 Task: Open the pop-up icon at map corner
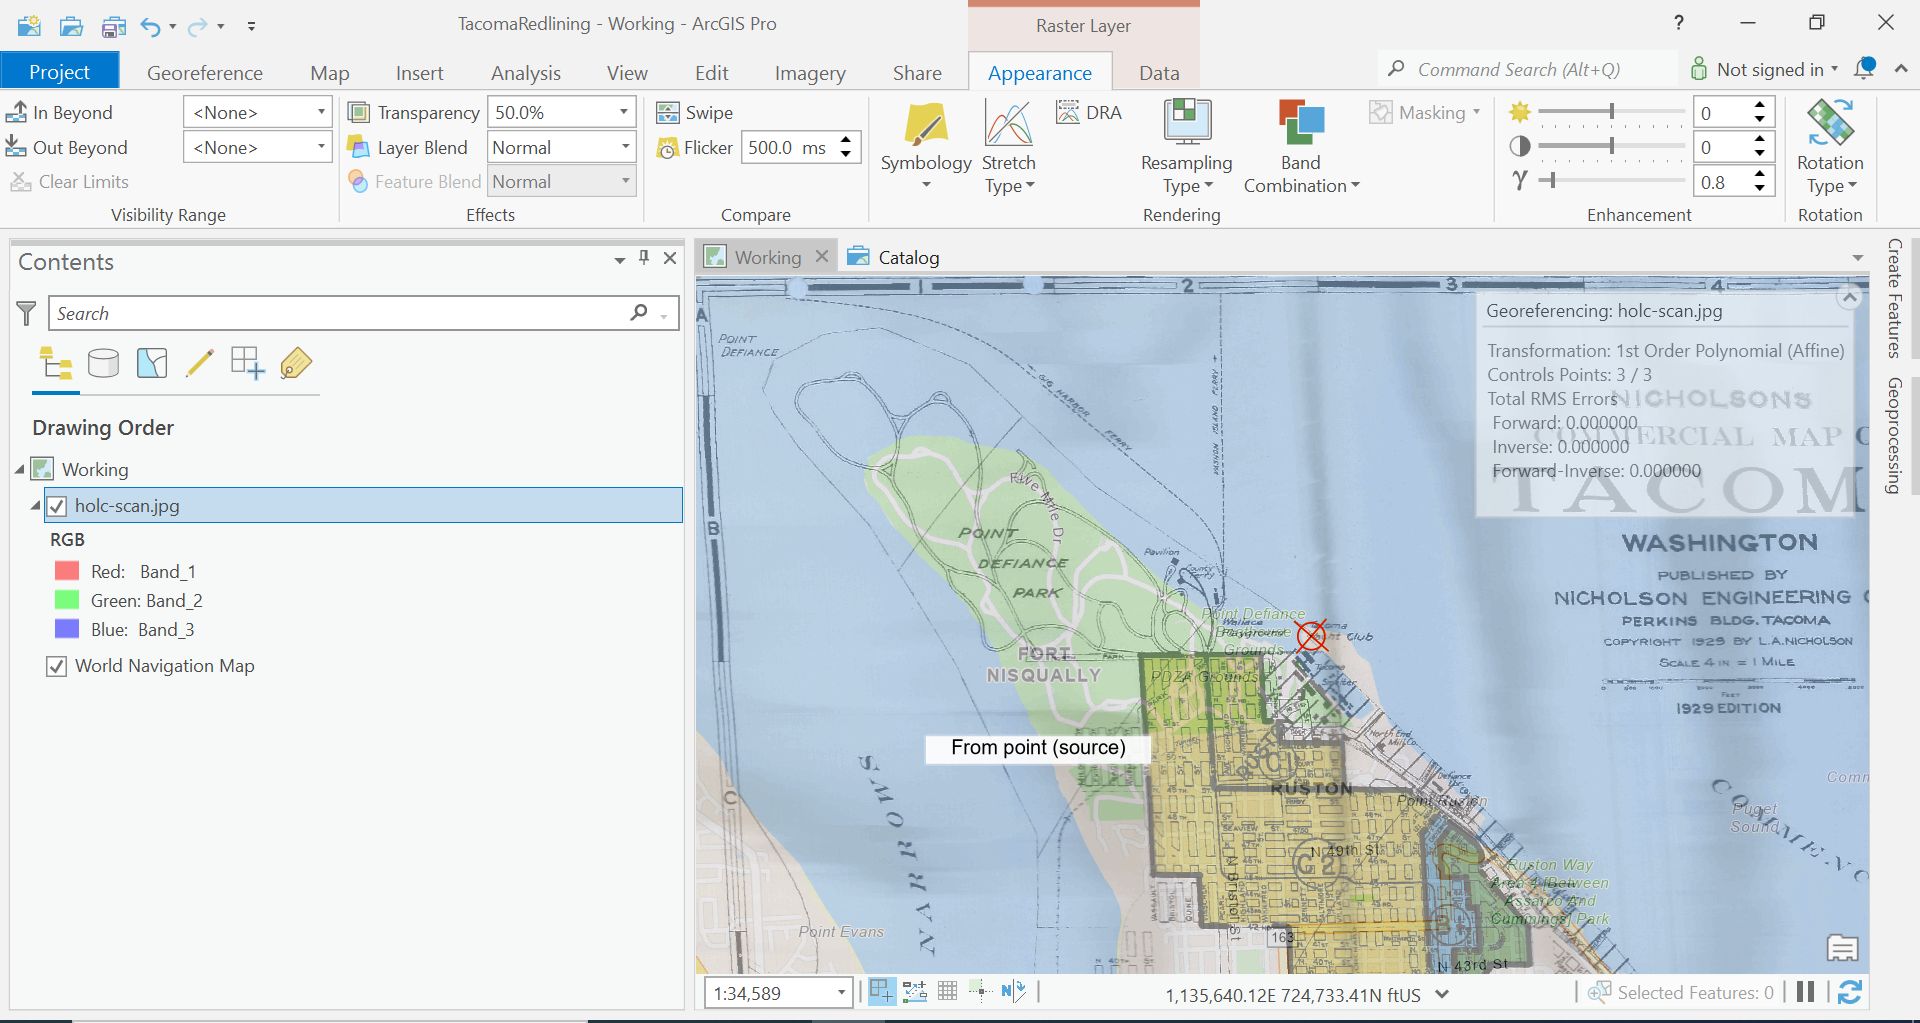pyautogui.click(x=1842, y=947)
